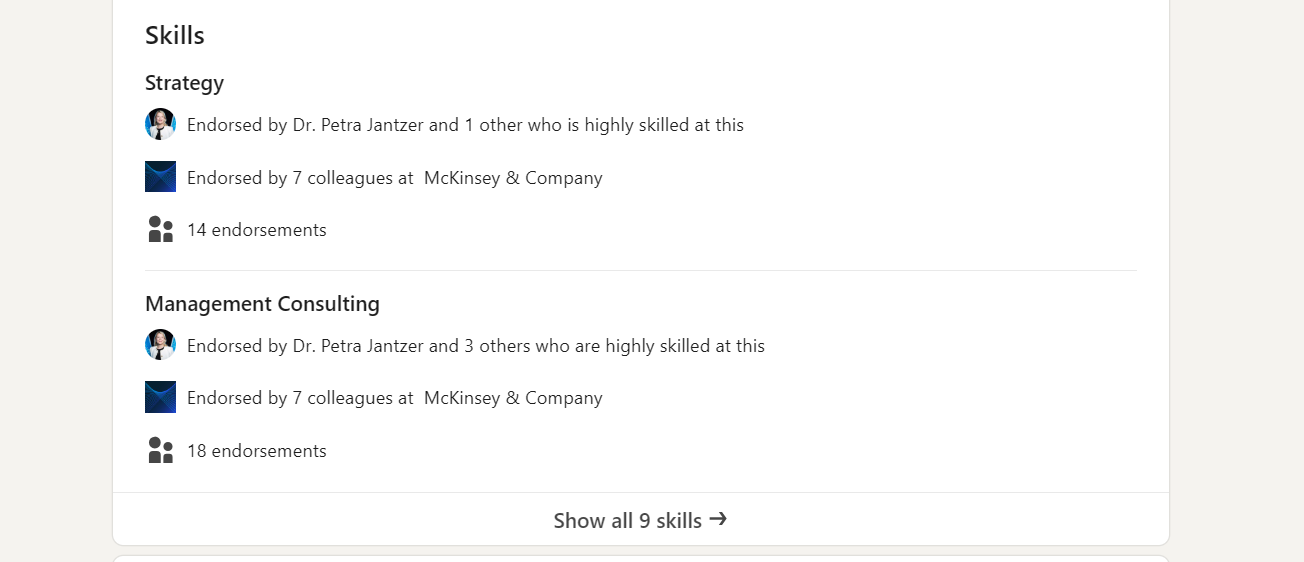Screen dimensions: 1304x562
Task: View 14 endorsements for Strategy
Action: pyautogui.click(x=256, y=230)
